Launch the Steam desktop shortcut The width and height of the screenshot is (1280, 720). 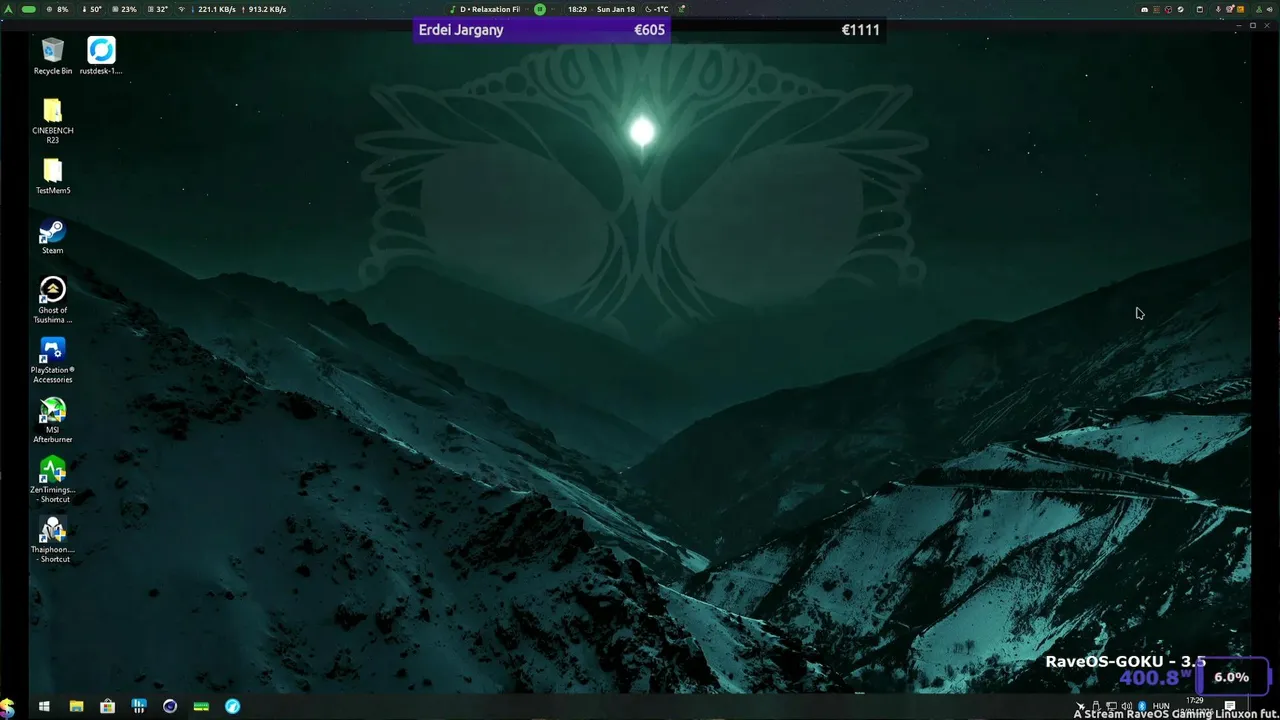tap(52, 237)
